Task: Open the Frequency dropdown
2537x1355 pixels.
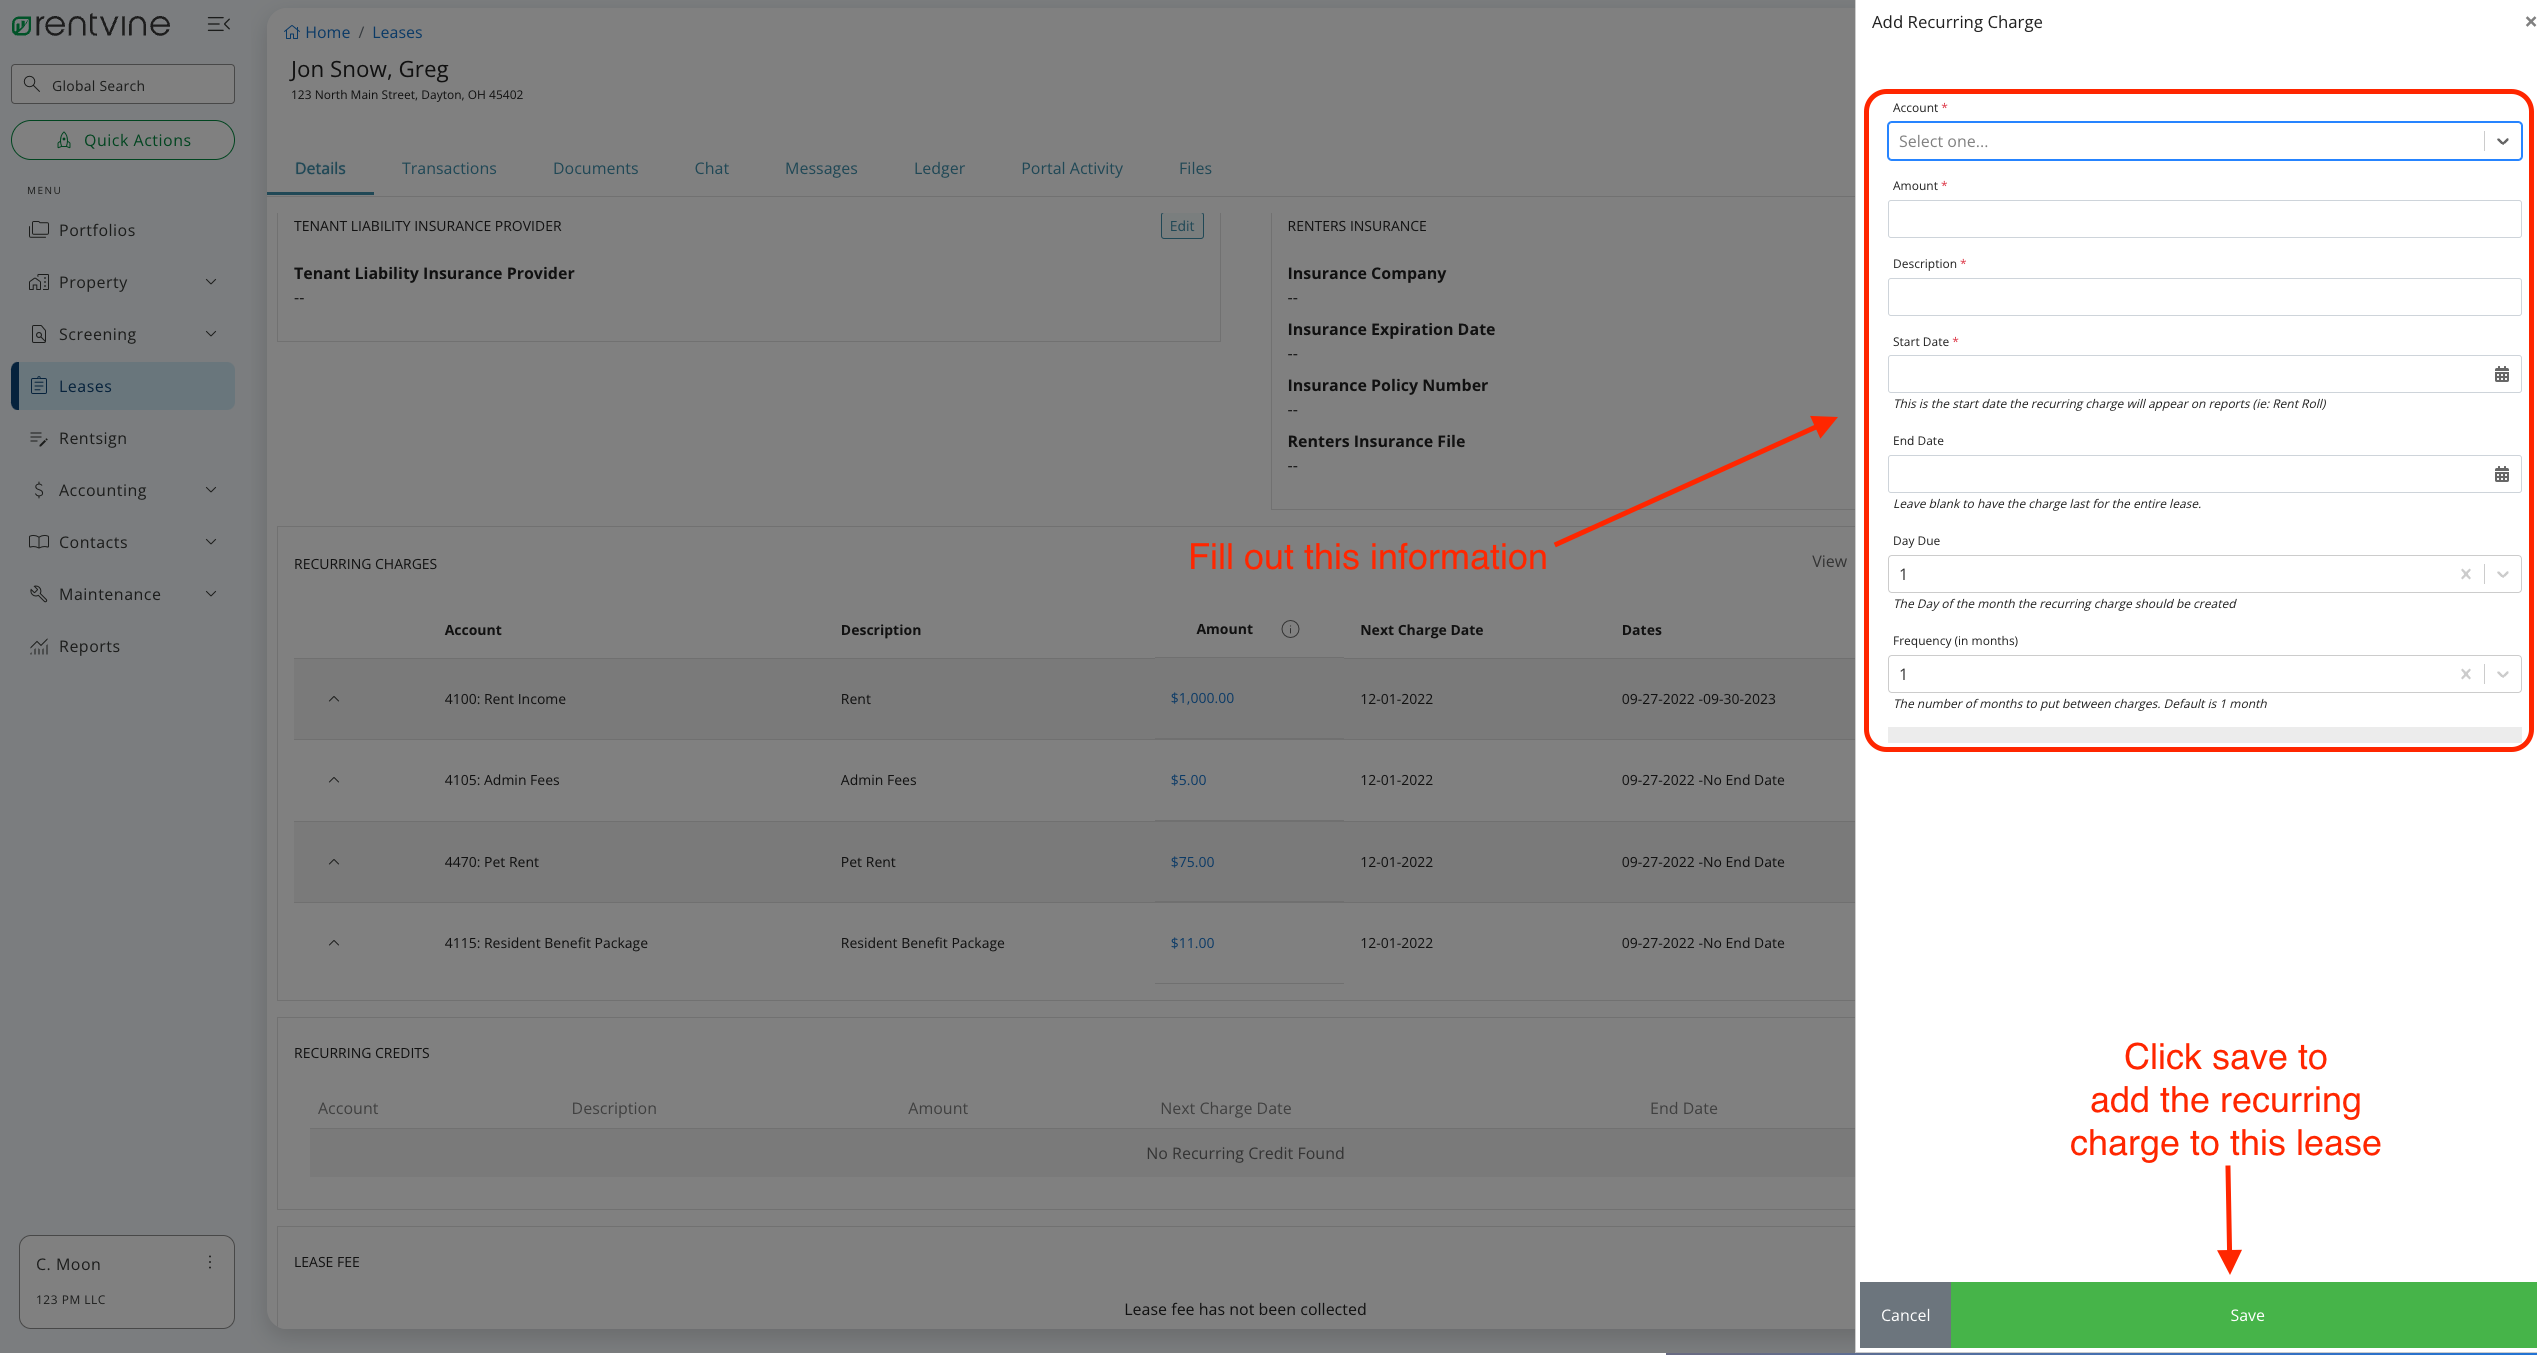Action: coord(2503,674)
